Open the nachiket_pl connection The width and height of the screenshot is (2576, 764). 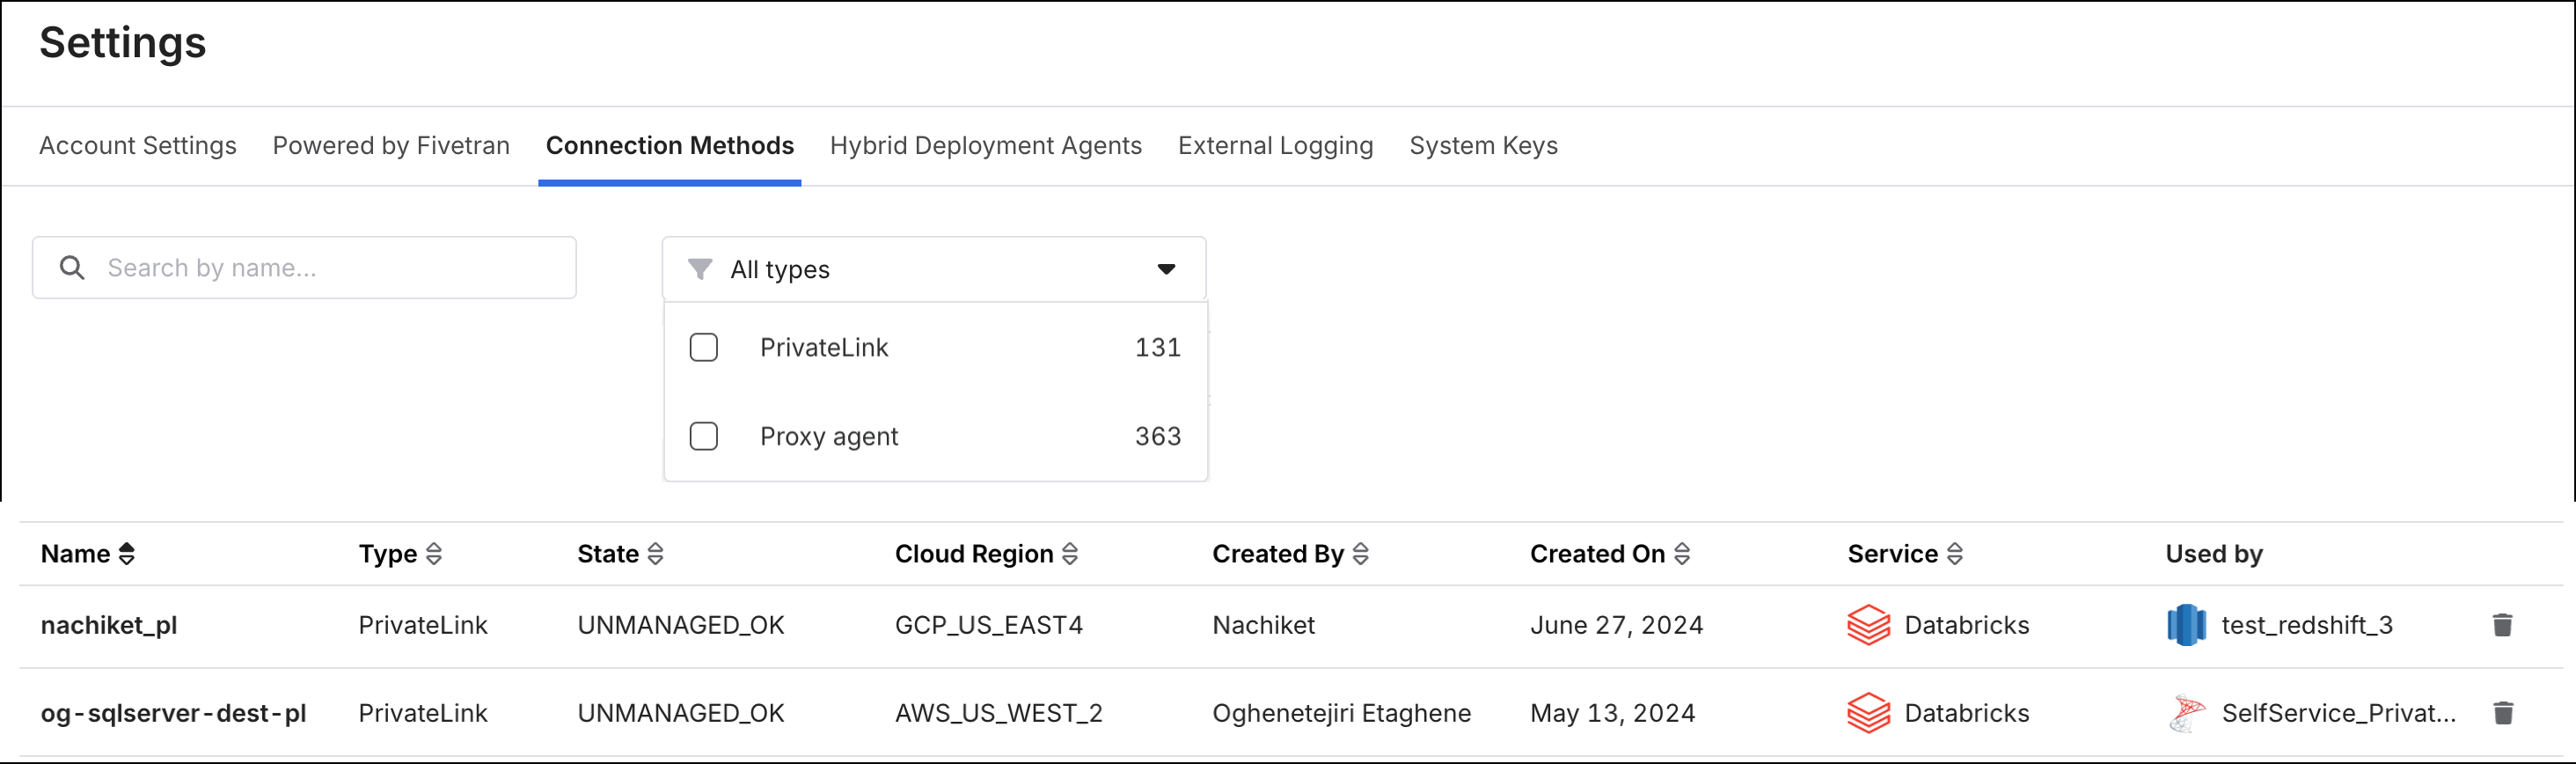(x=109, y=625)
